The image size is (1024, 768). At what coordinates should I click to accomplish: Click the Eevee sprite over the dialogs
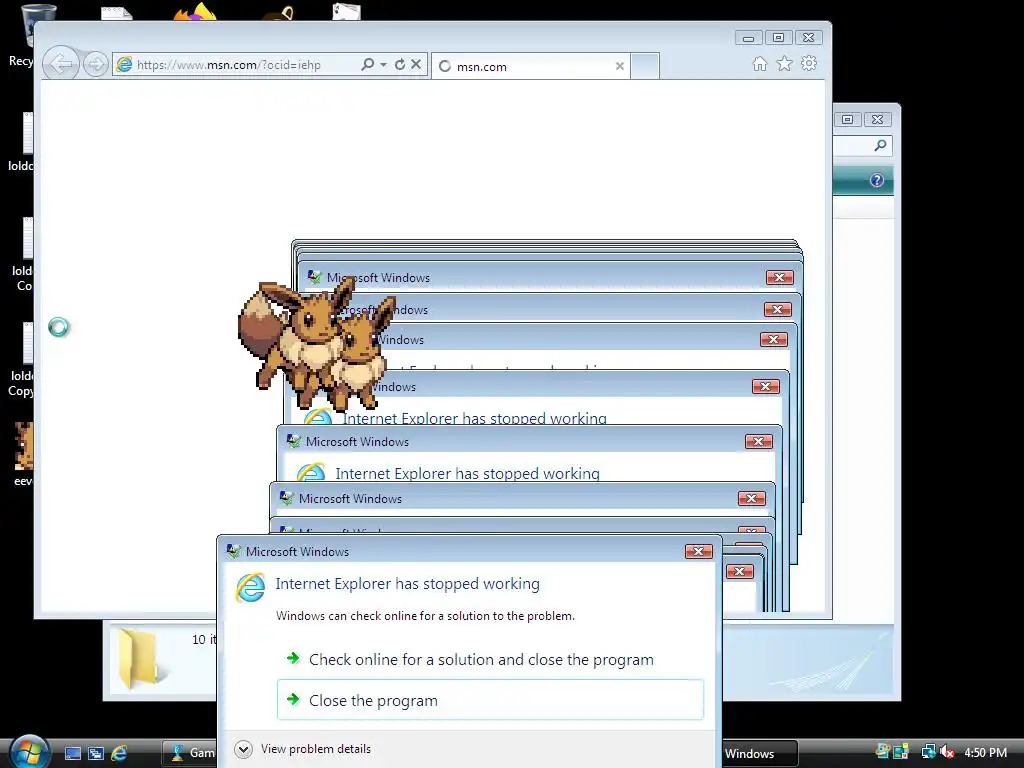click(317, 344)
